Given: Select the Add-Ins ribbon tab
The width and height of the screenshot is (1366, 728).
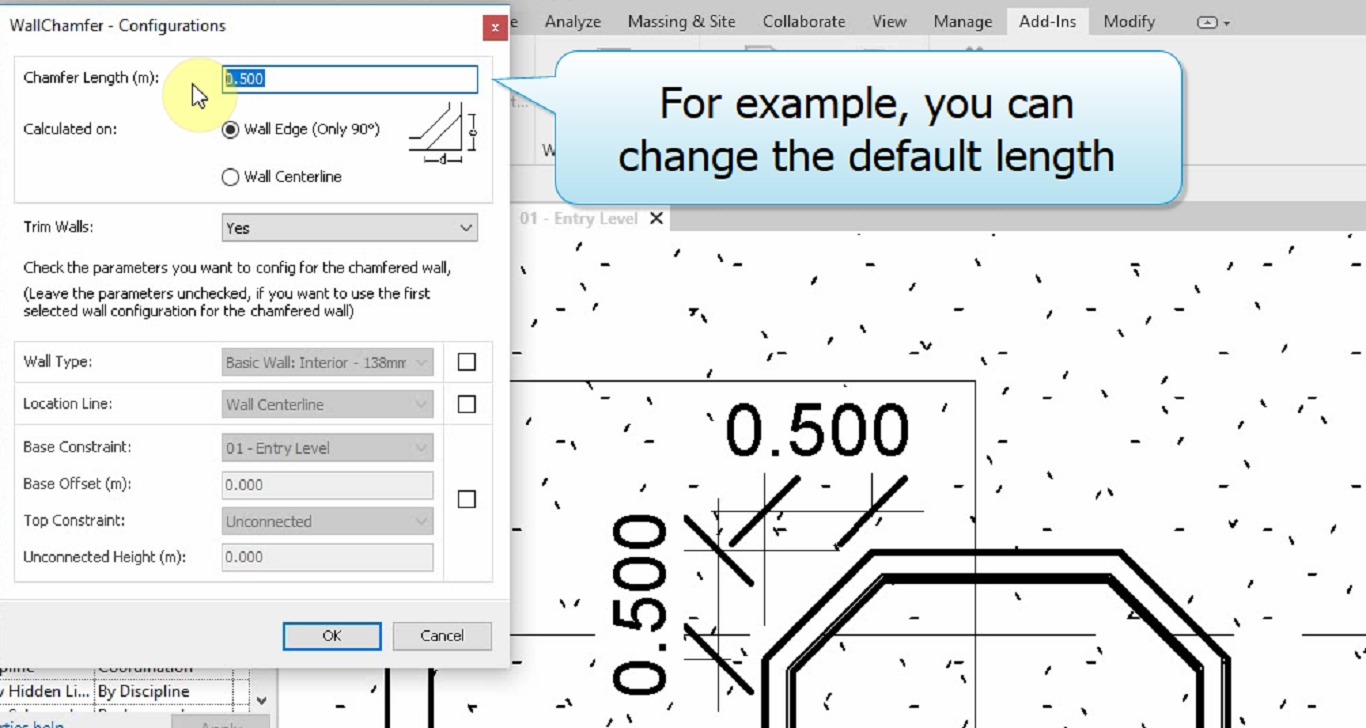Looking at the screenshot, I should coord(1048,21).
